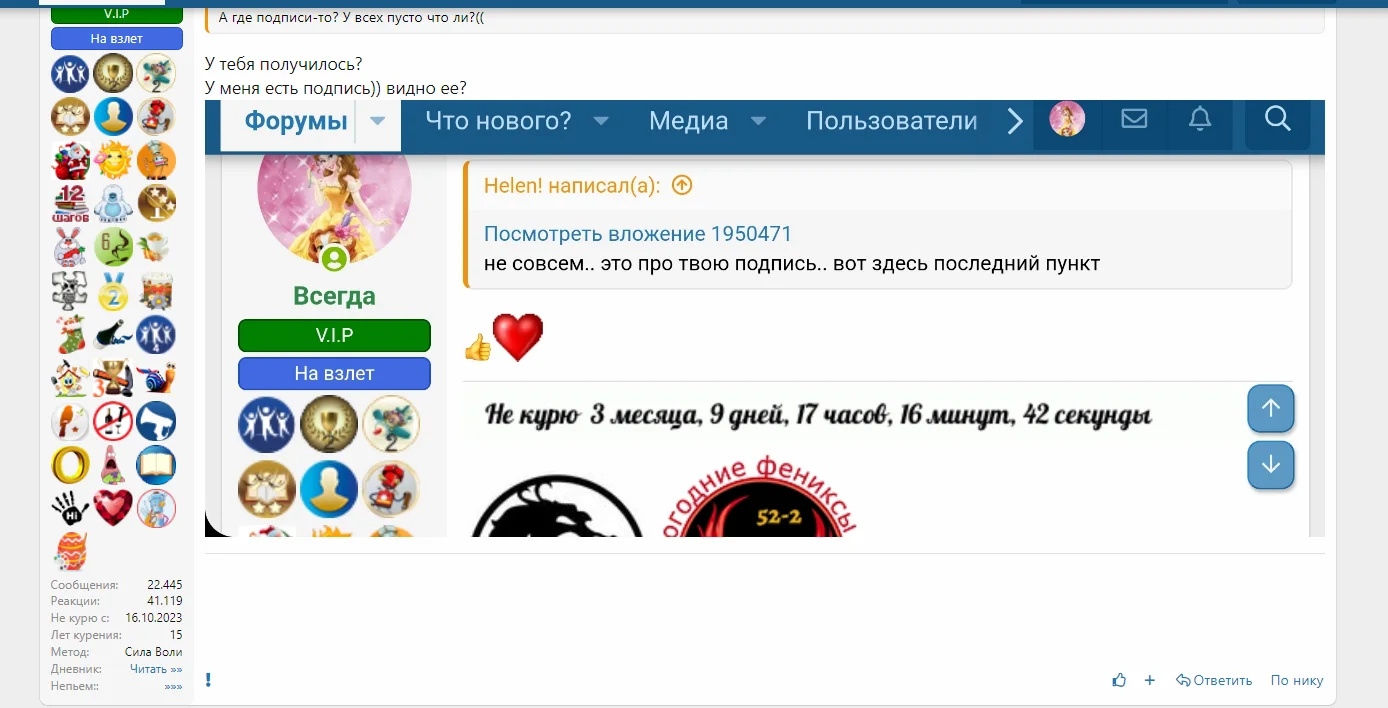Click the 'По нику' link
This screenshot has width=1388, height=708.
click(1297, 680)
